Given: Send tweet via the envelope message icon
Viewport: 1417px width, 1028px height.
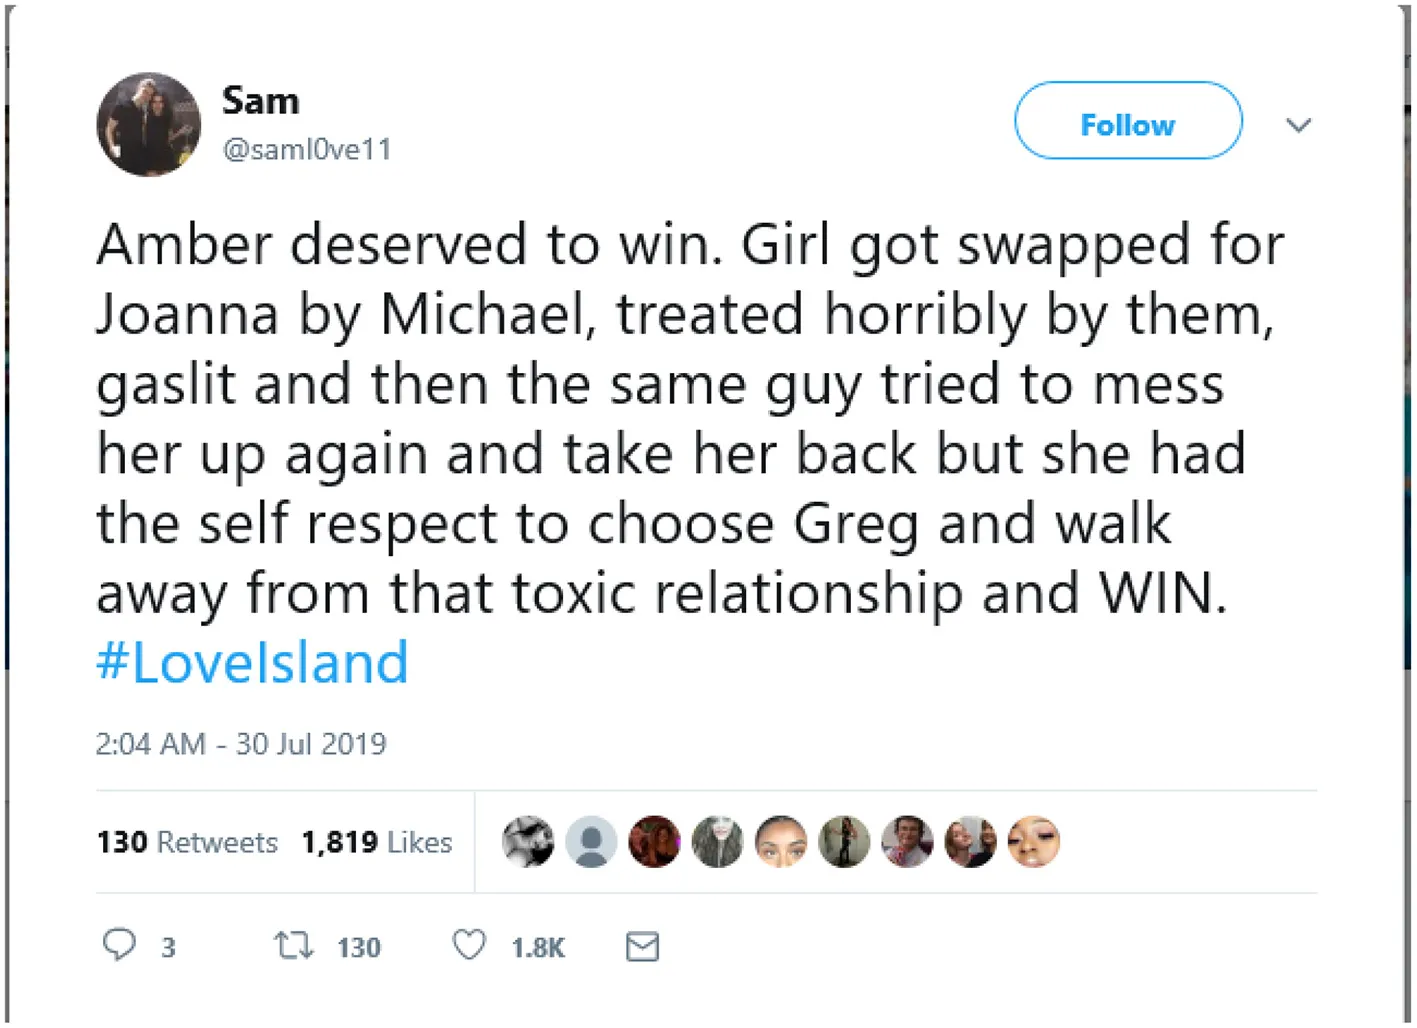Looking at the screenshot, I should pyautogui.click(x=642, y=946).
